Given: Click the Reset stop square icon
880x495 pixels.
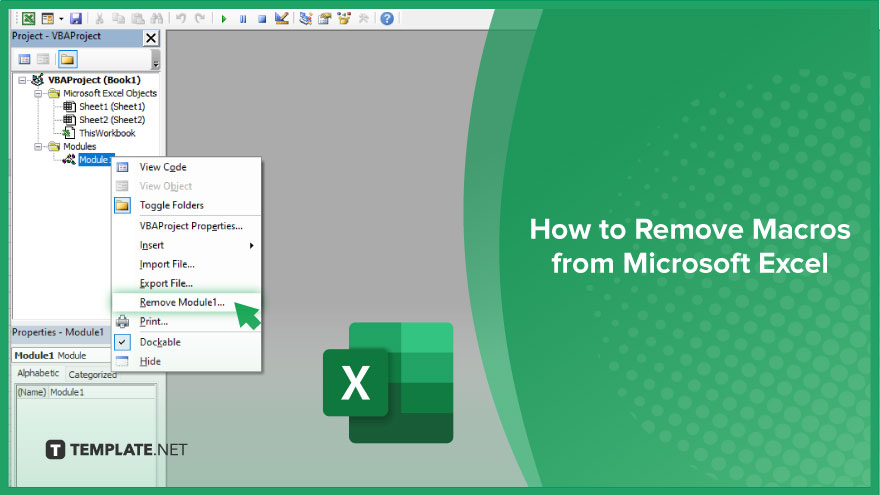Looking at the screenshot, I should coord(262,19).
